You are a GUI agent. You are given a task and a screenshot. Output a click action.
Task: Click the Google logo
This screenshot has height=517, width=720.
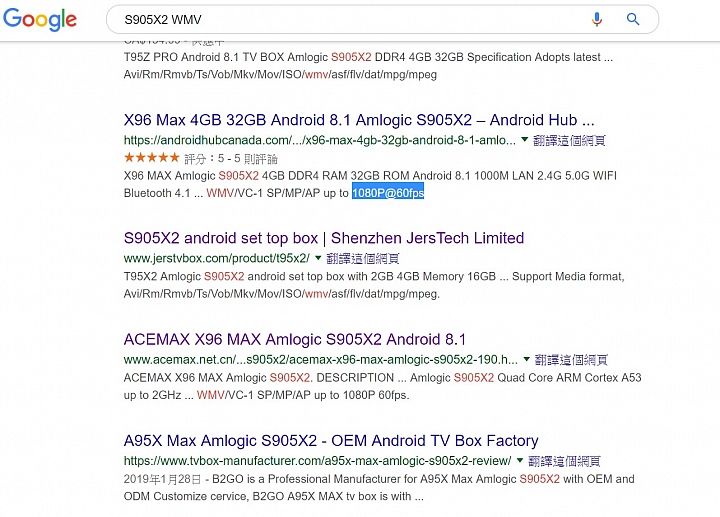click(40, 20)
